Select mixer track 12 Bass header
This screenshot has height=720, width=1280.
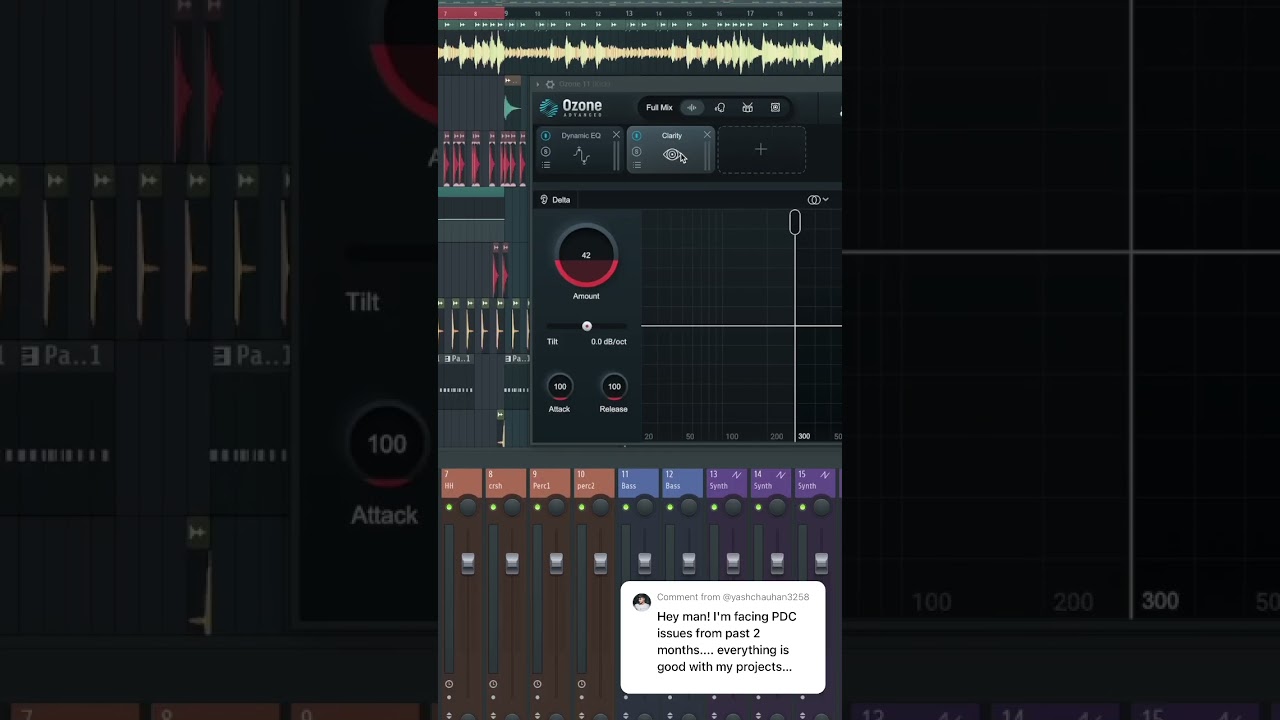click(x=682, y=481)
